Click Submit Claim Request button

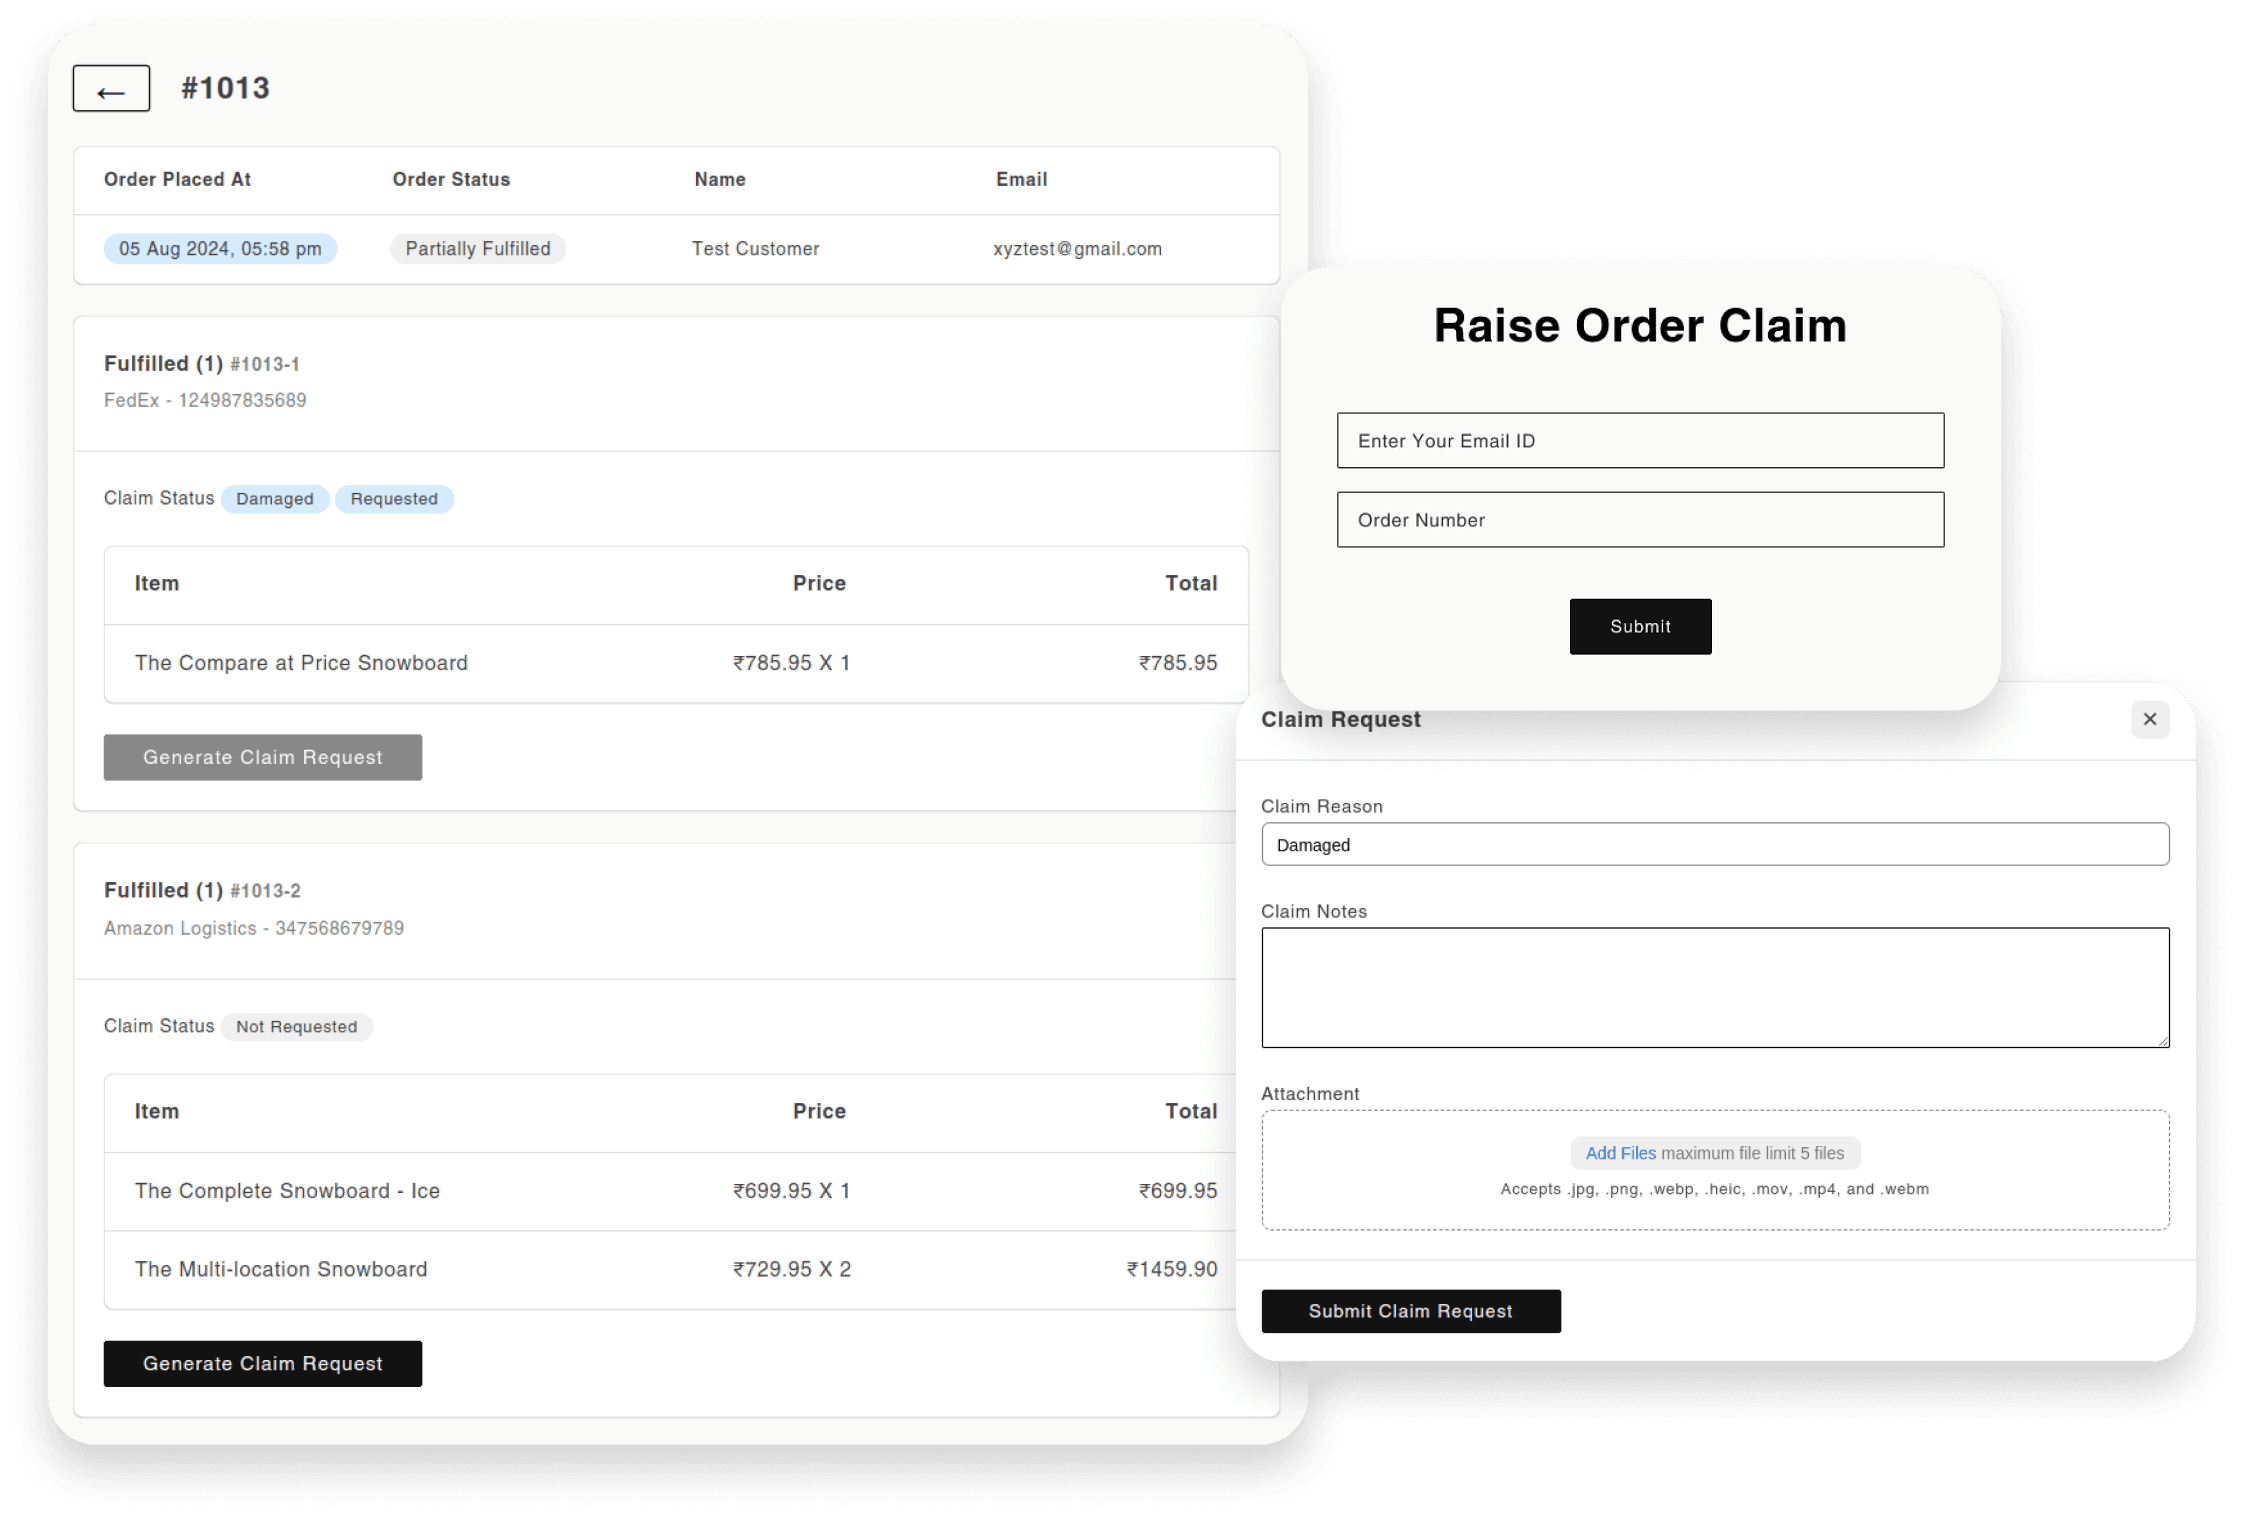click(x=1411, y=1309)
